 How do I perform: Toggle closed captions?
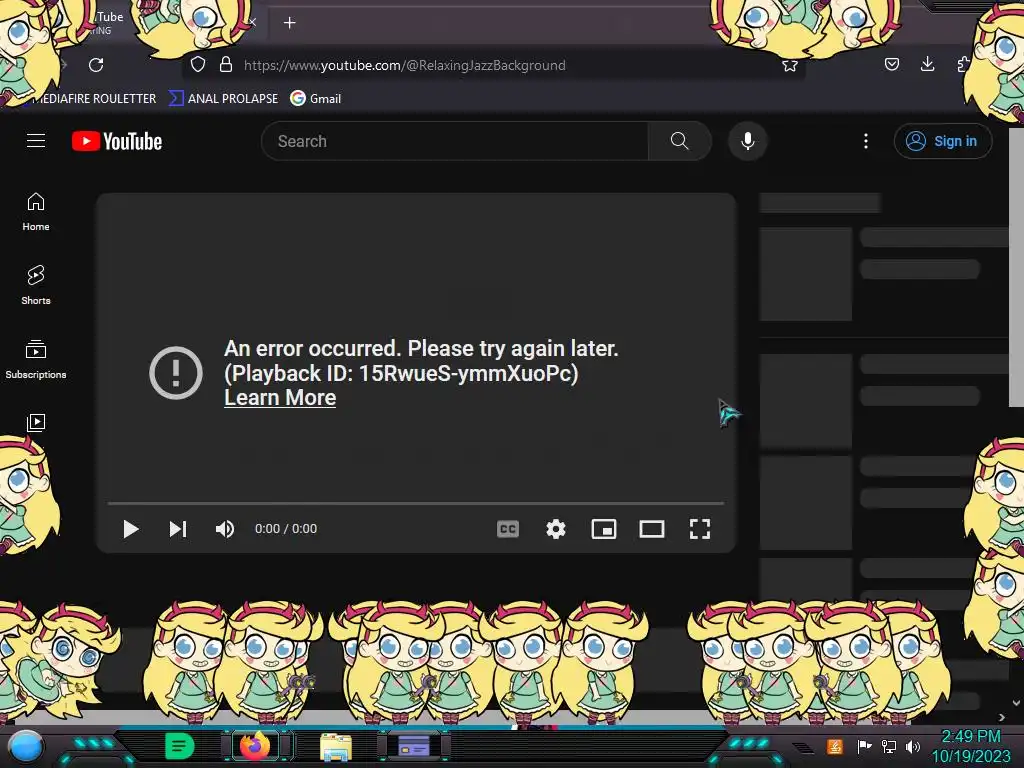(508, 529)
